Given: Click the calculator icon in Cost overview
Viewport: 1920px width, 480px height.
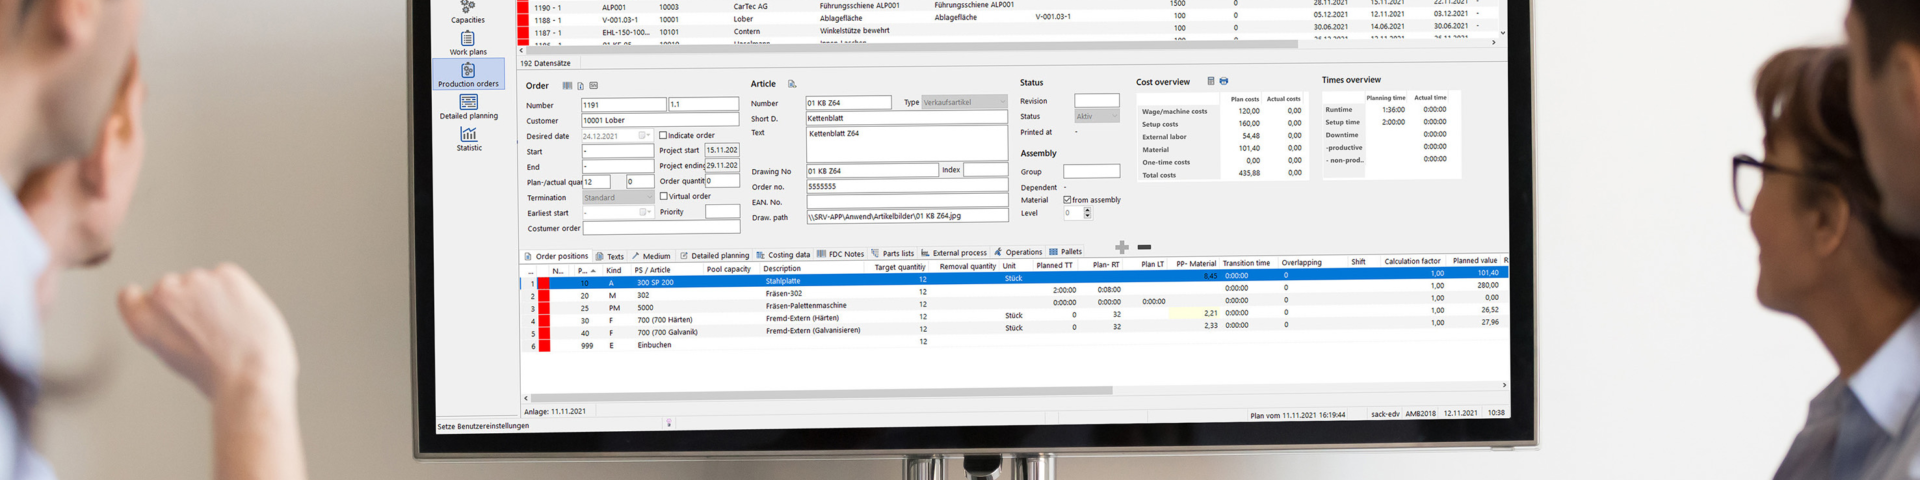Looking at the screenshot, I should (1210, 81).
